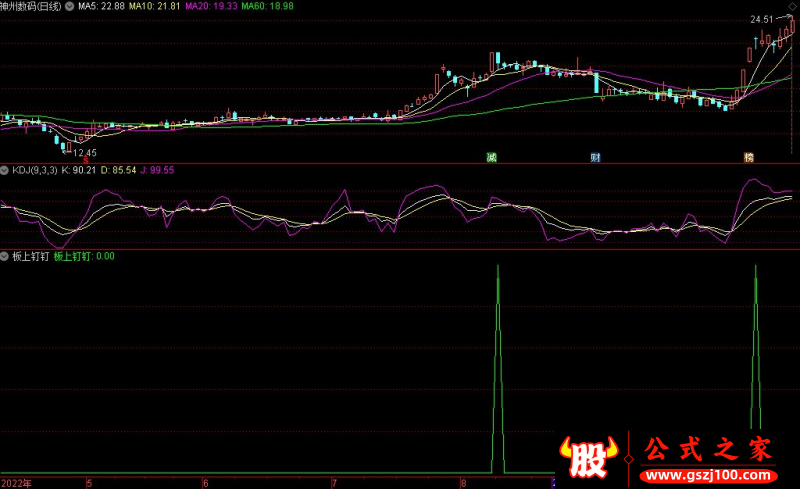Click the orange 榜 event marker icon
The width and height of the screenshot is (800, 489).
(748, 157)
